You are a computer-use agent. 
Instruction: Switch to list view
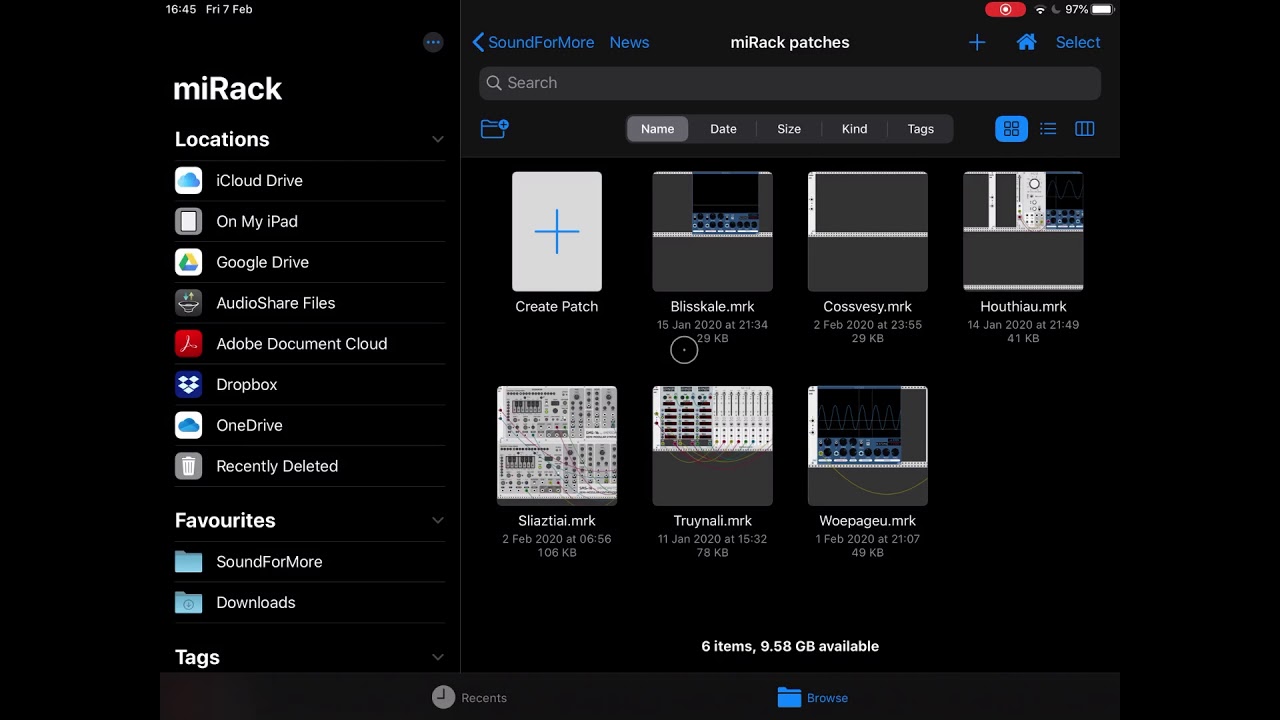[x=1048, y=129]
